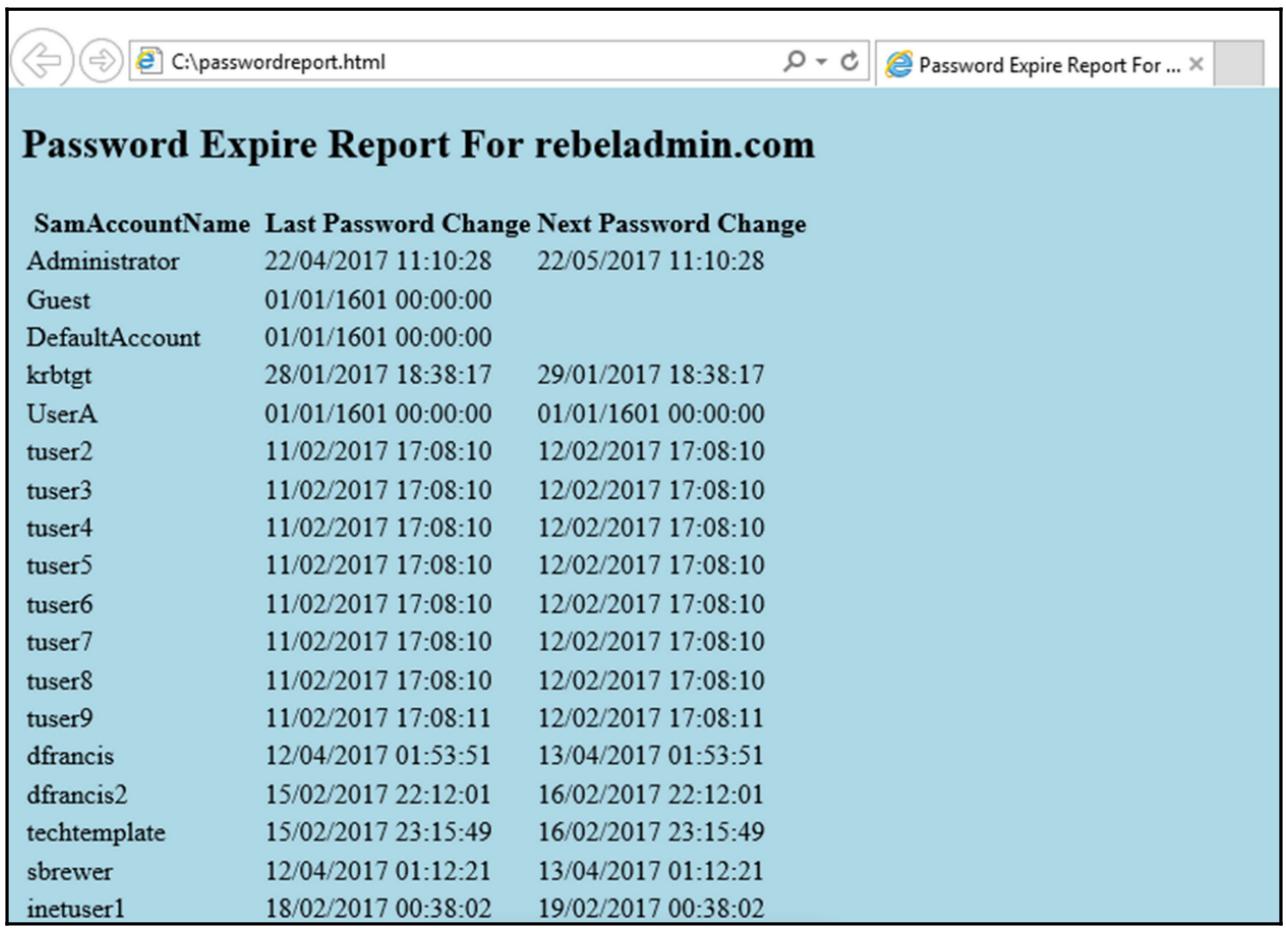Viewport: 1286px width, 929px height.
Task: Refresh the page with the reload icon
Action: (x=850, y=61)
